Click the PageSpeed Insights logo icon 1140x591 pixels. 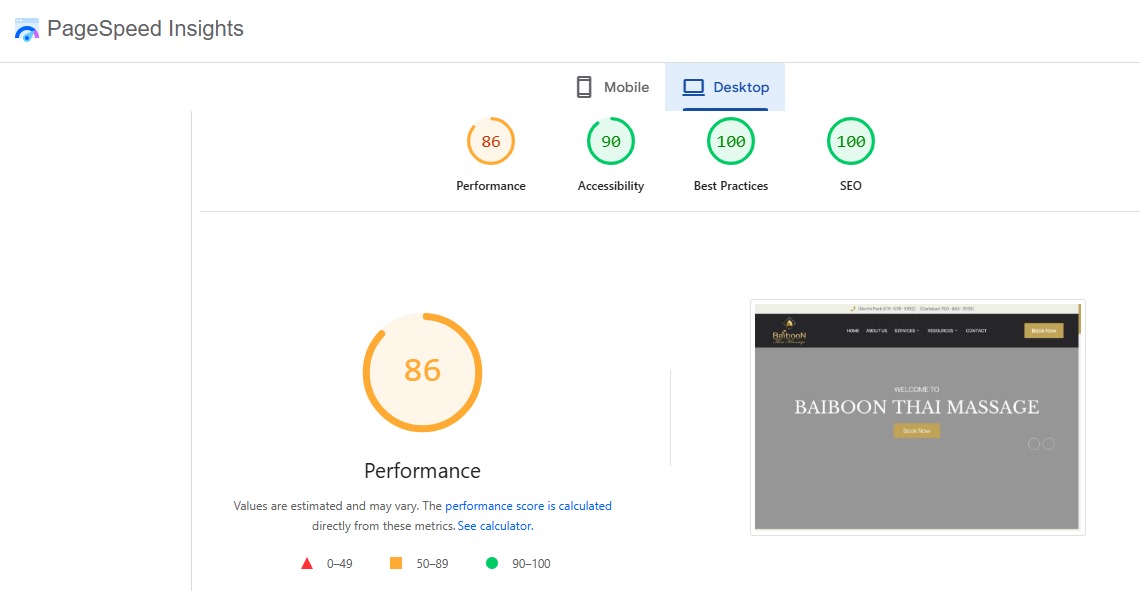tap(27, 30)
